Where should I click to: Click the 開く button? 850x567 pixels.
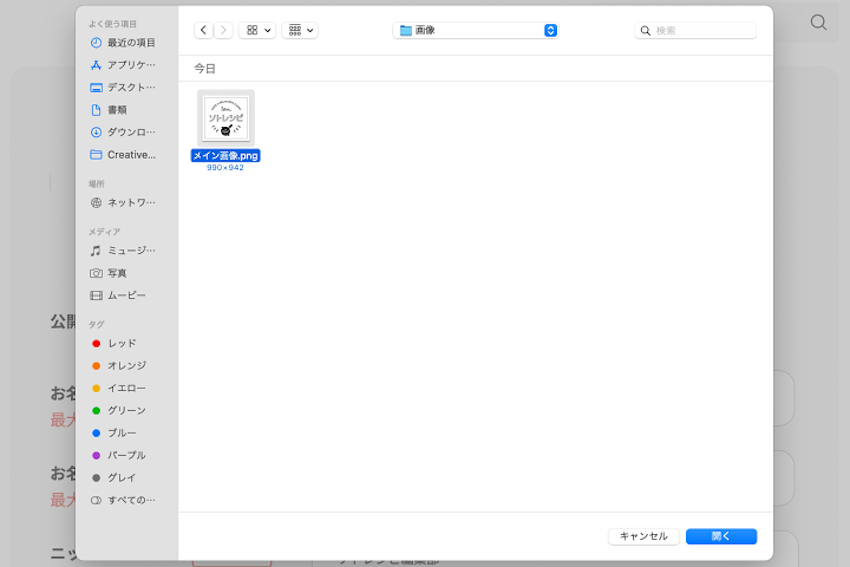coord(721,537)
